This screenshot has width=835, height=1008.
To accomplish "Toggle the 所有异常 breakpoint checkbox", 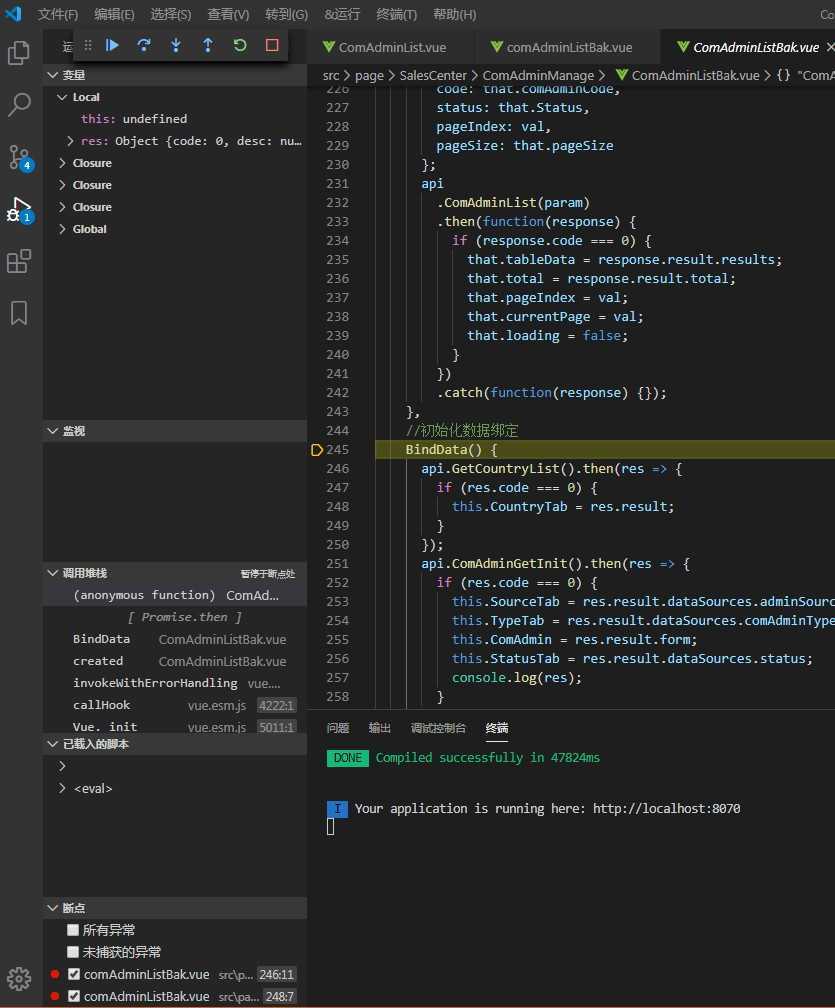I will pos(73,930).
